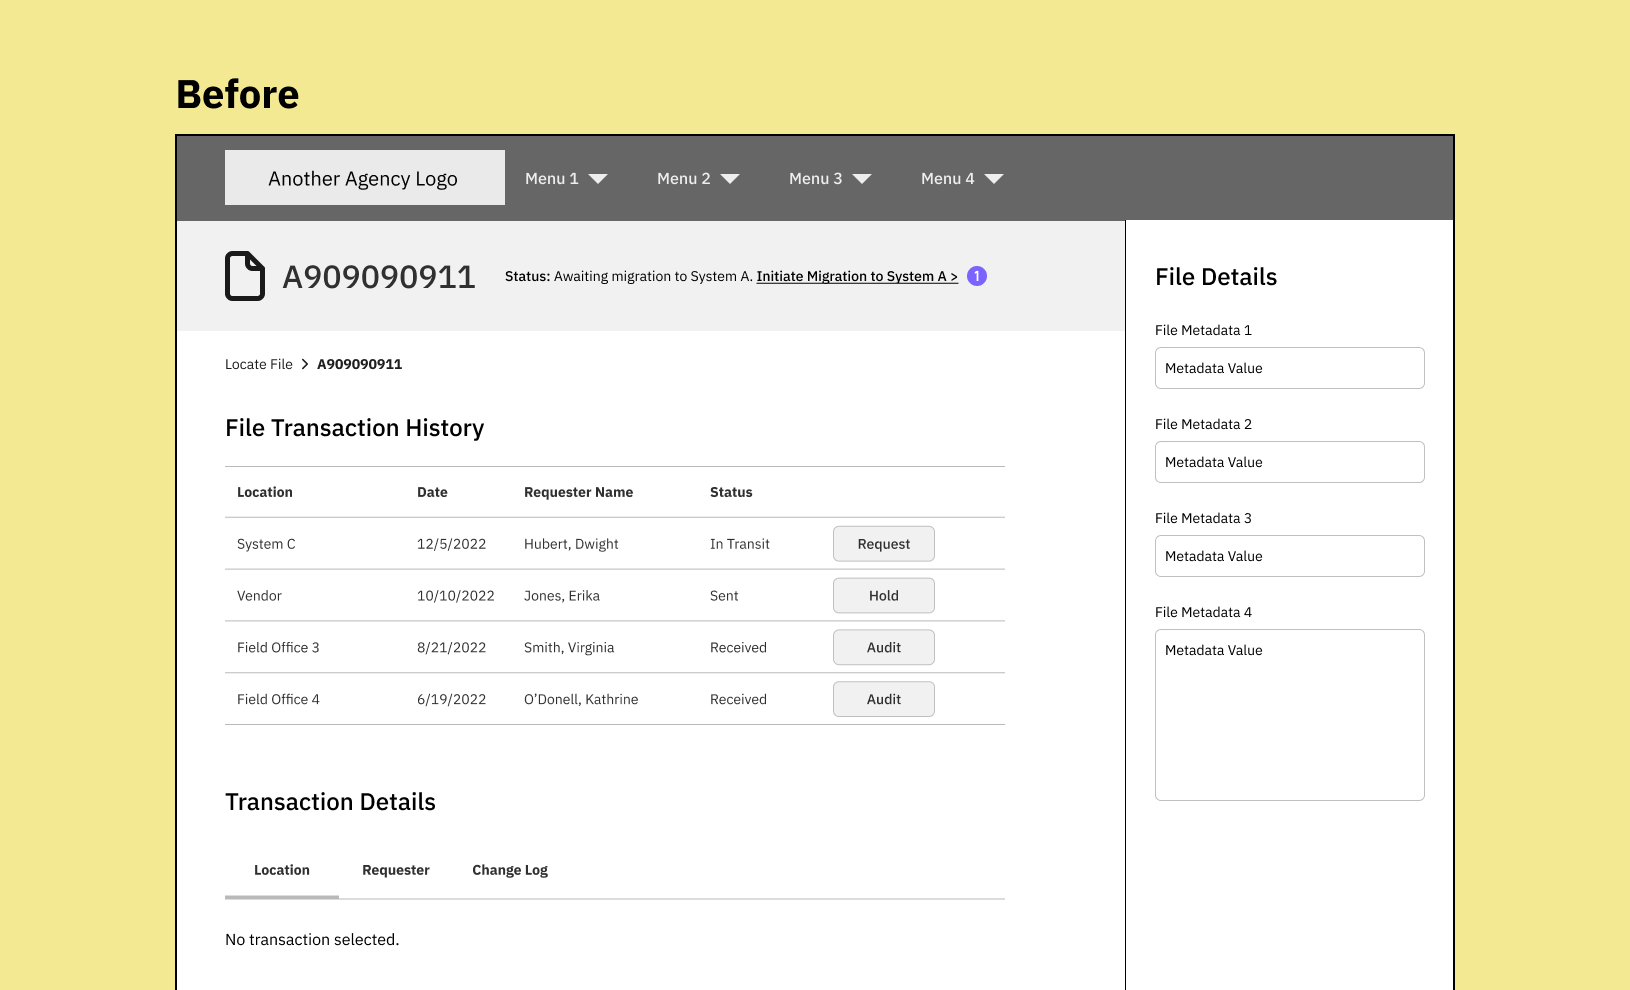Follow the Initiate Migration to System A link
The width and height of the screenshot is (1630, 990).
pyautogui.click(x=857, y=277)
